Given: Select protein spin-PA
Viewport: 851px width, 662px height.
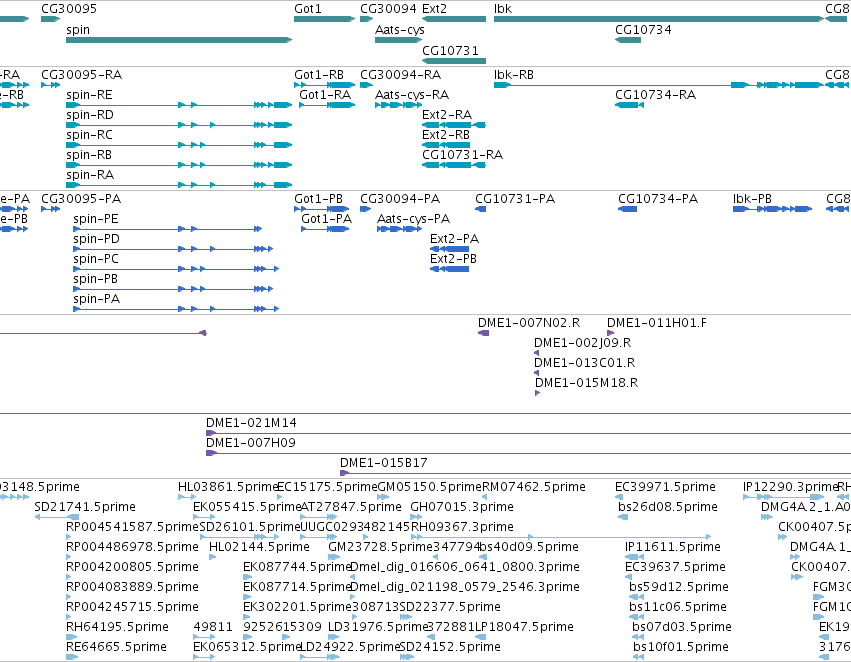Looking at the screenshot, I should pos(96,300).
